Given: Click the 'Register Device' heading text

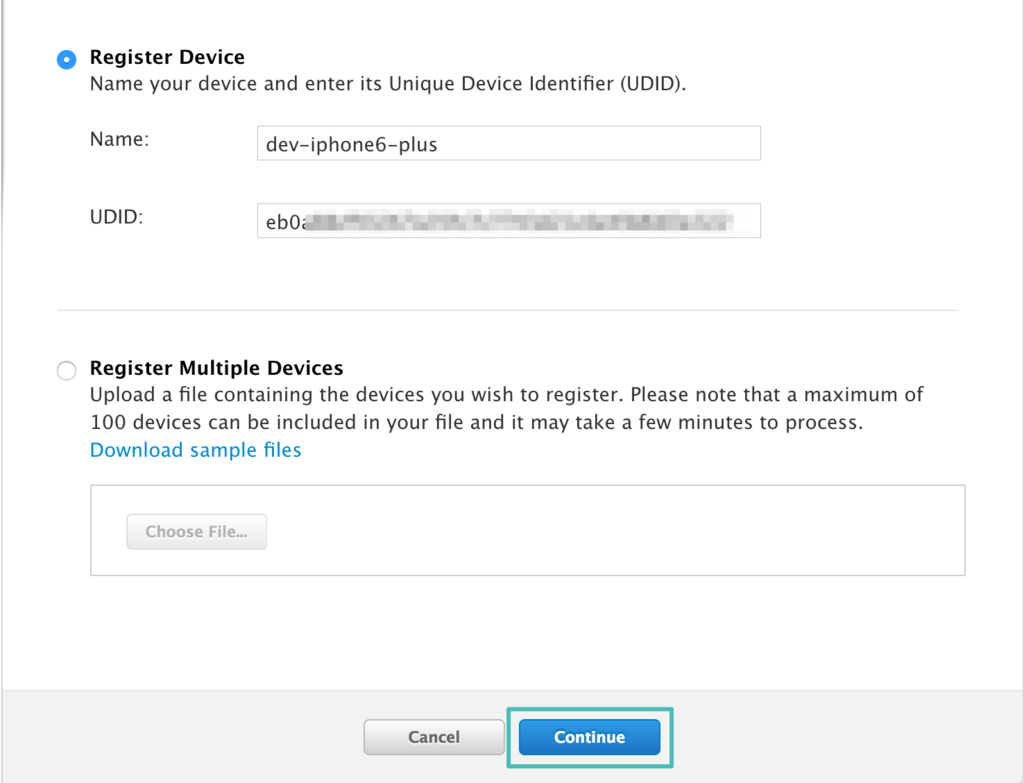Looking at the screenshot, I should [167, 57].
